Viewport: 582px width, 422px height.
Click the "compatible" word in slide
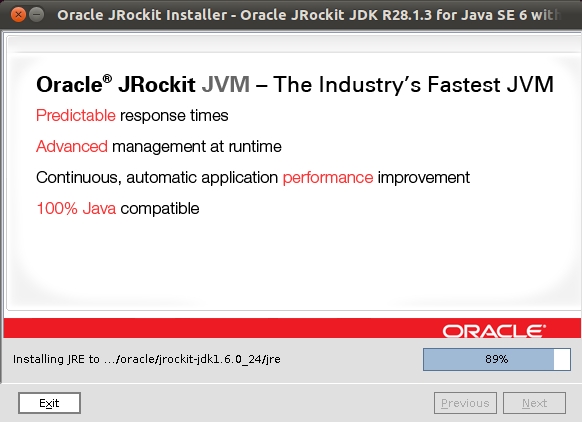tap(160, 209)
